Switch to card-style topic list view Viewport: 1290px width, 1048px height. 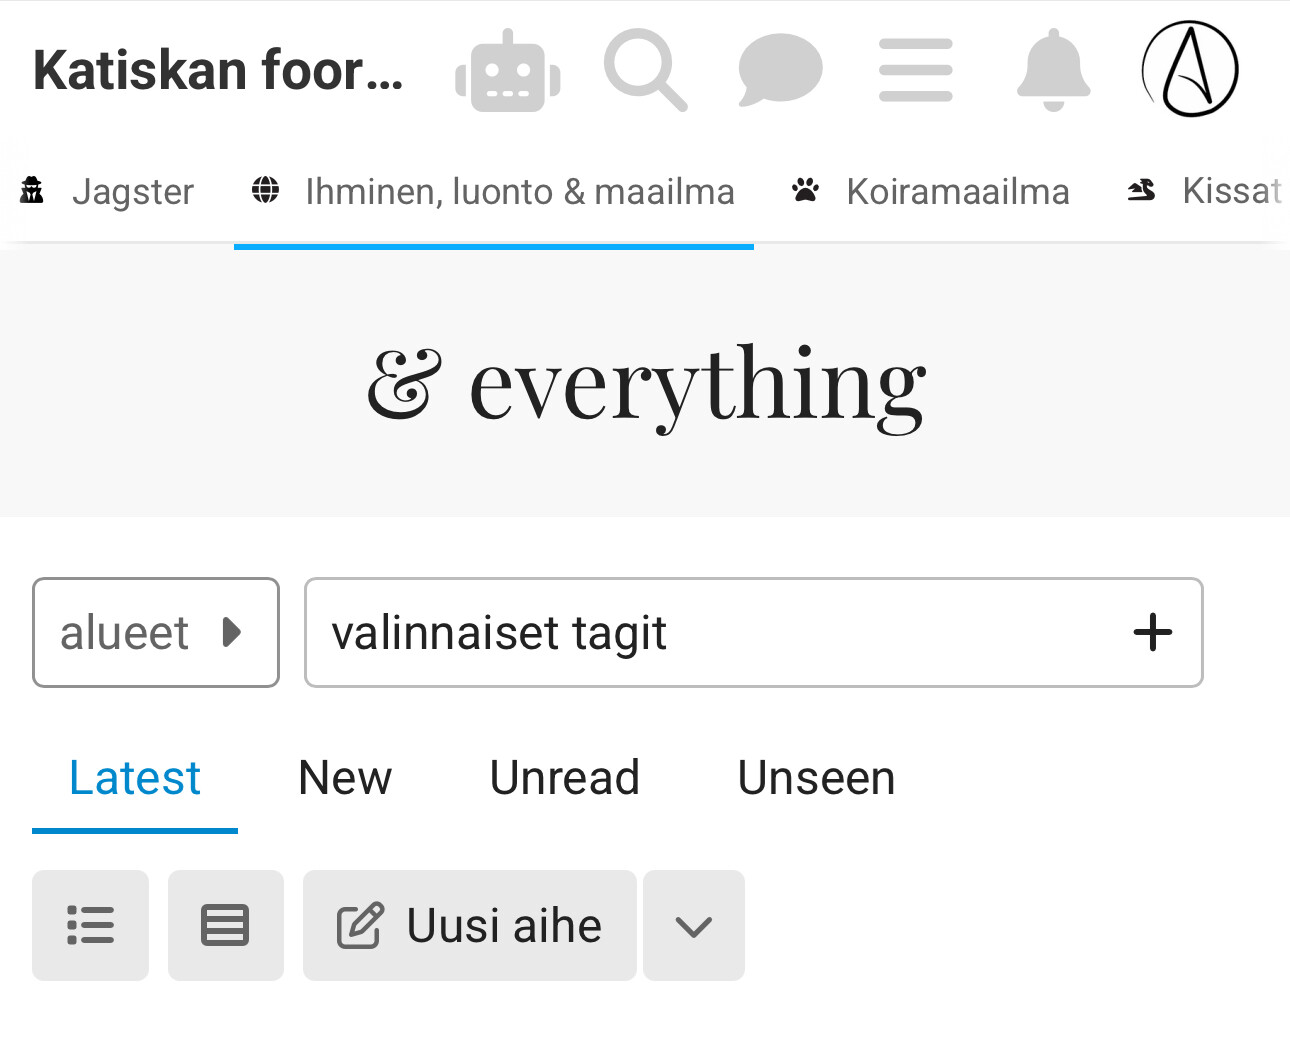(x=225, y=925)
